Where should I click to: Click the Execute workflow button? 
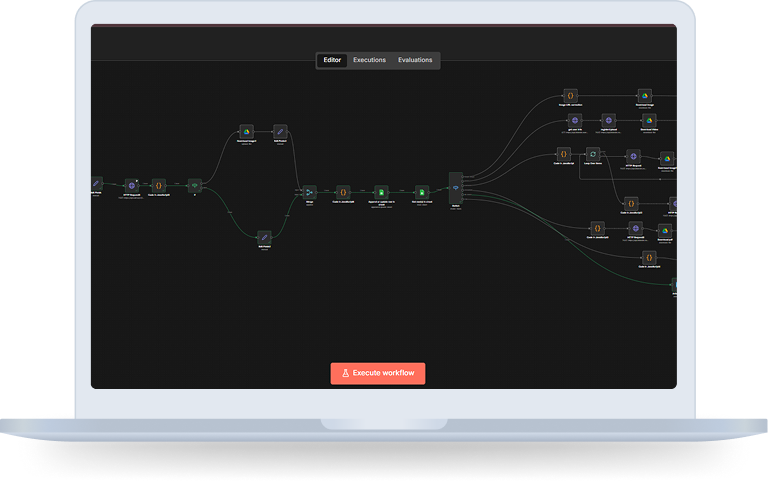378,373
